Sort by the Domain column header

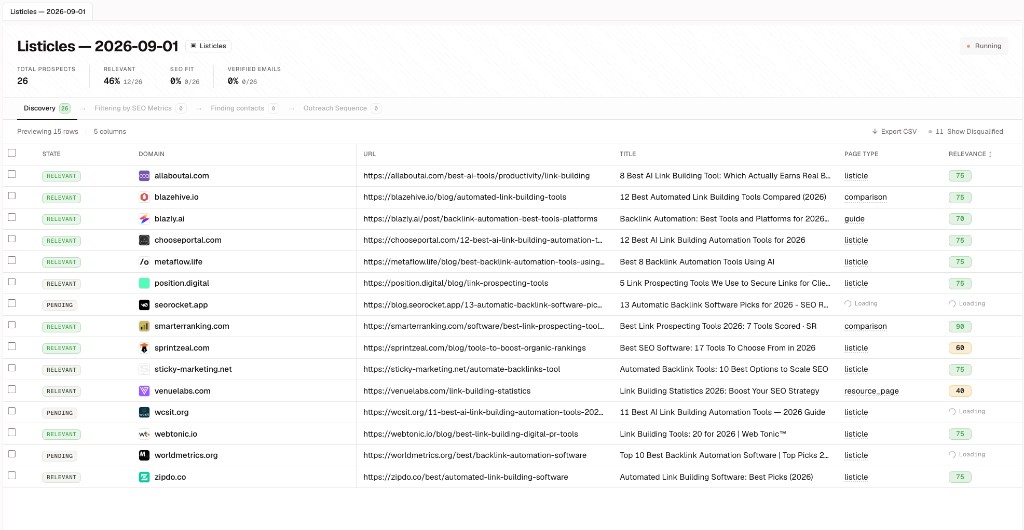(x=151, y=154)
